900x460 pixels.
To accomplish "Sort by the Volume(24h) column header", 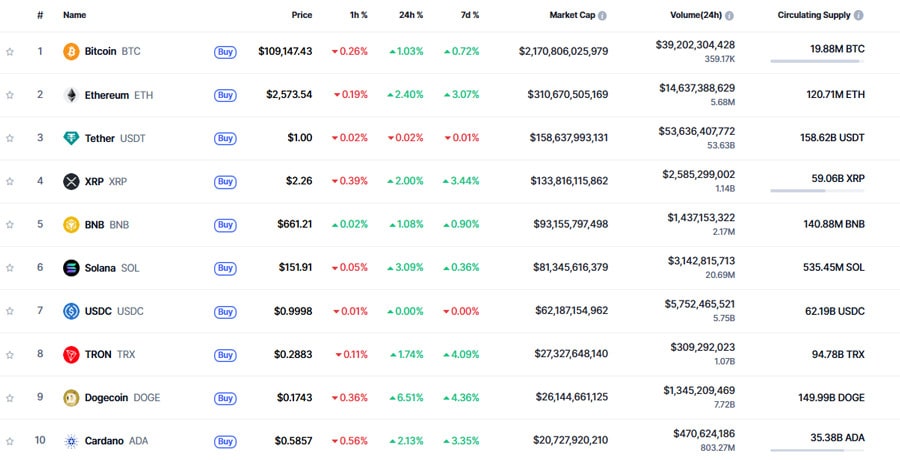I will (x=696, y=16).
